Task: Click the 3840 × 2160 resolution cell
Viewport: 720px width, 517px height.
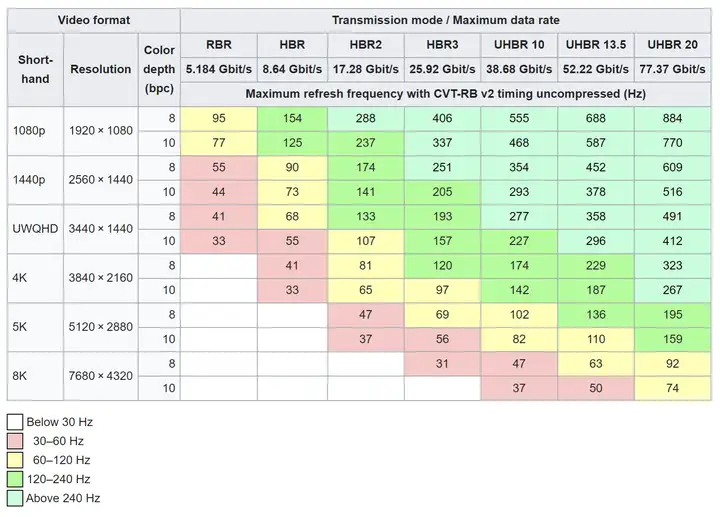Action: click(x=101, y=278)
